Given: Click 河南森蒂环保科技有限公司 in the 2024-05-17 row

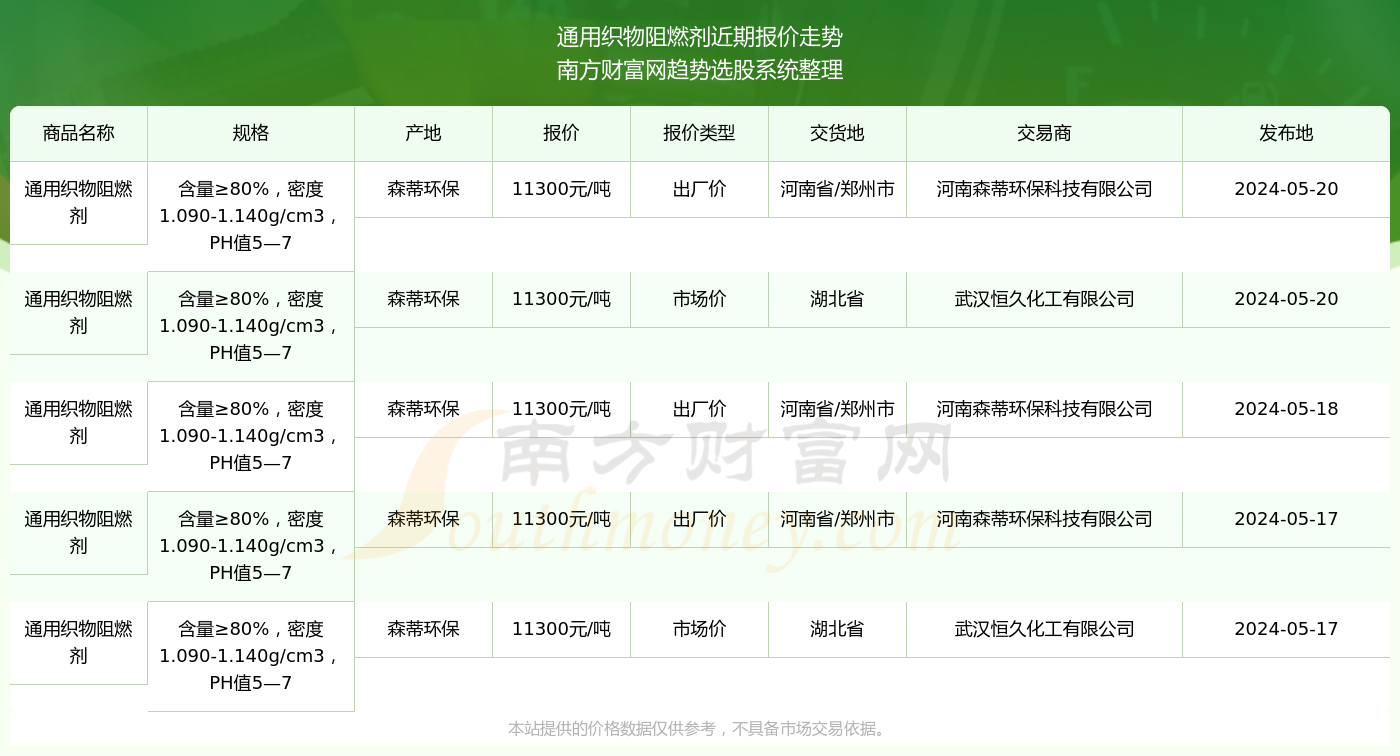Looking at the screenshot, I should (1045, 519).
